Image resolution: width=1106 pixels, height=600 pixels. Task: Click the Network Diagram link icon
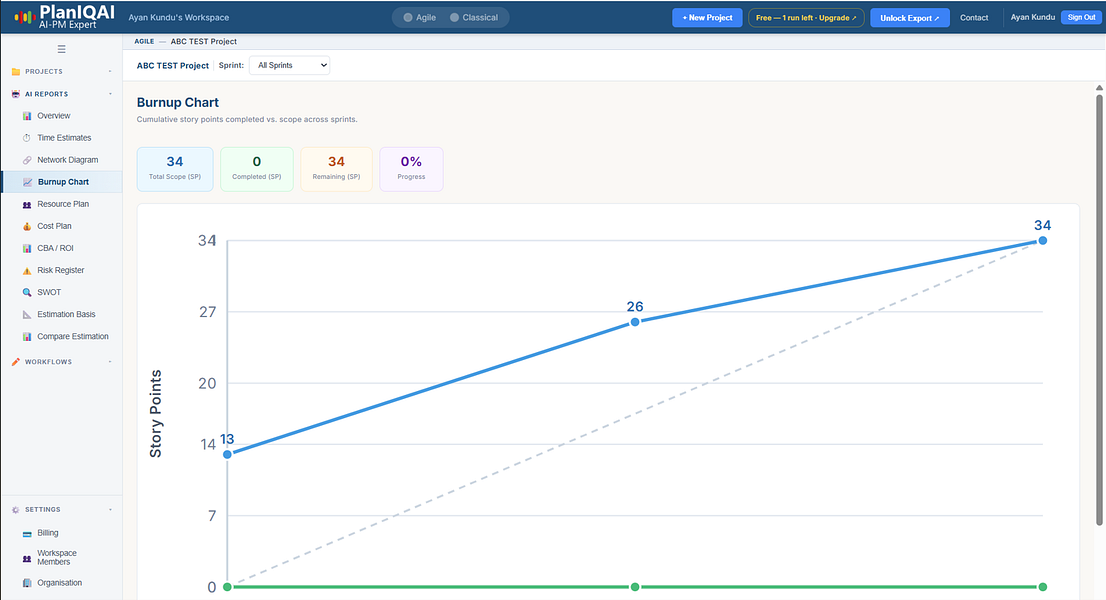pos(27,160)
